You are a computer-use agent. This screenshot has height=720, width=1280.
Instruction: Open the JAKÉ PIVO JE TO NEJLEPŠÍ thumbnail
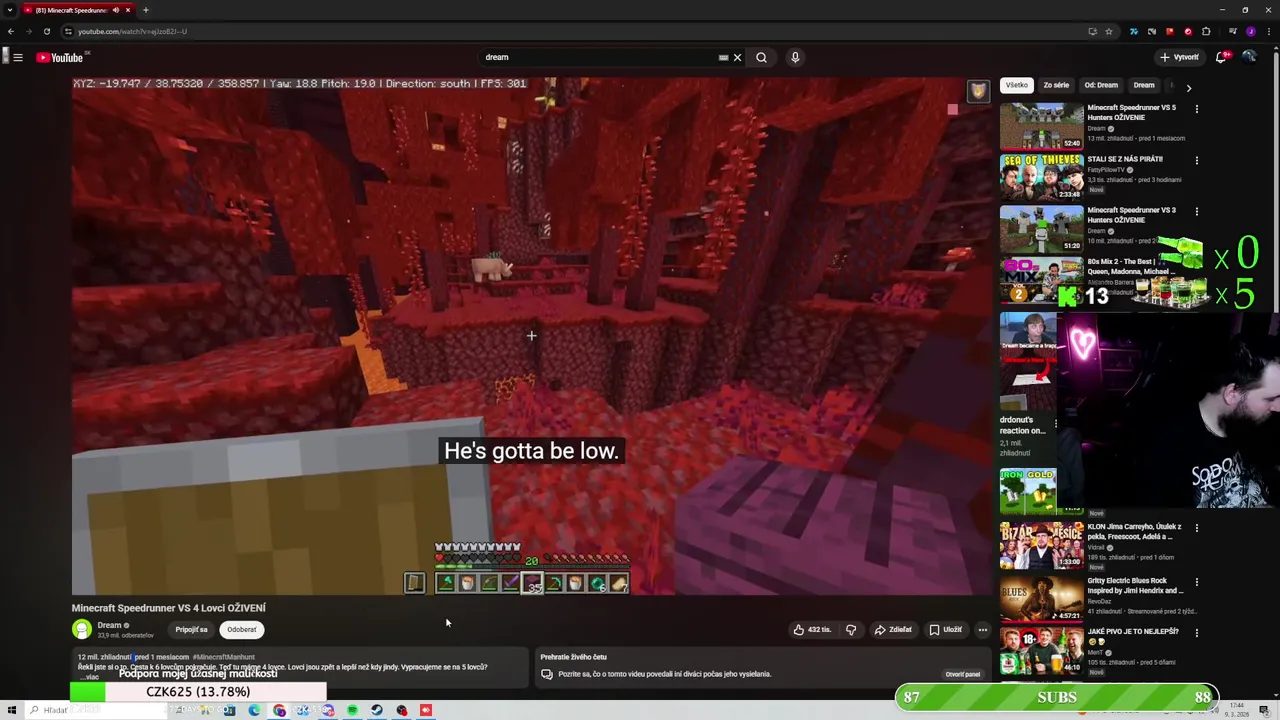coord(1042,650)
